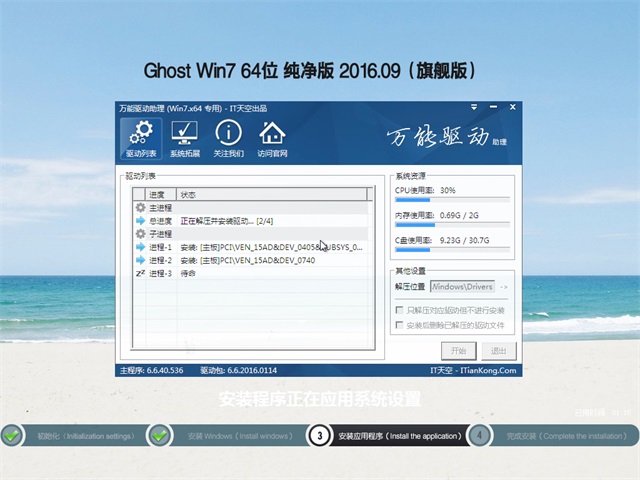Toggle 只解压对应驱动但不进行安装 checkbox
This screenshot has width=640, height=480.
[400, 311]
